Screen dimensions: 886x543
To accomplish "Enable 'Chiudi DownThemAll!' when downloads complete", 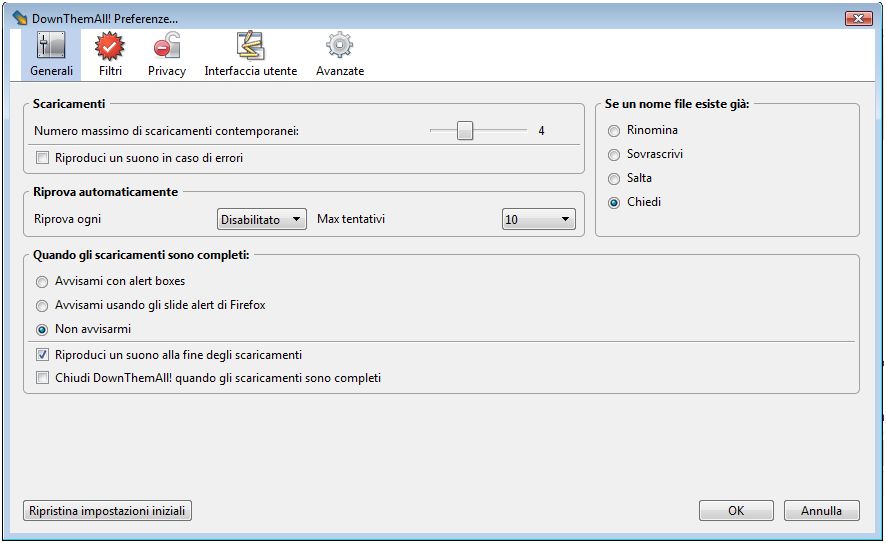I will pos(42,378).
